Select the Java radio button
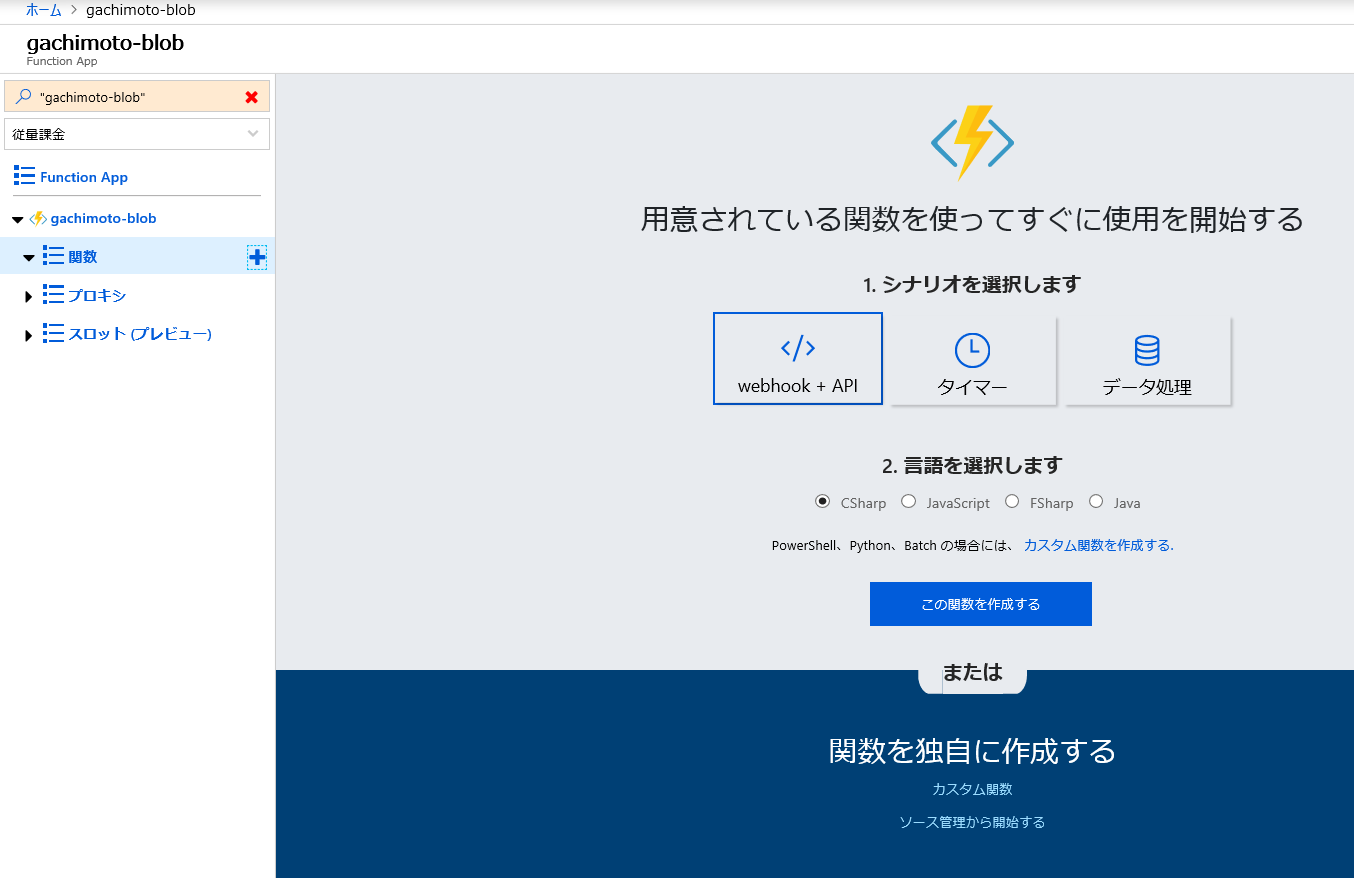The image size is (1354, 878). point(1096,501)
